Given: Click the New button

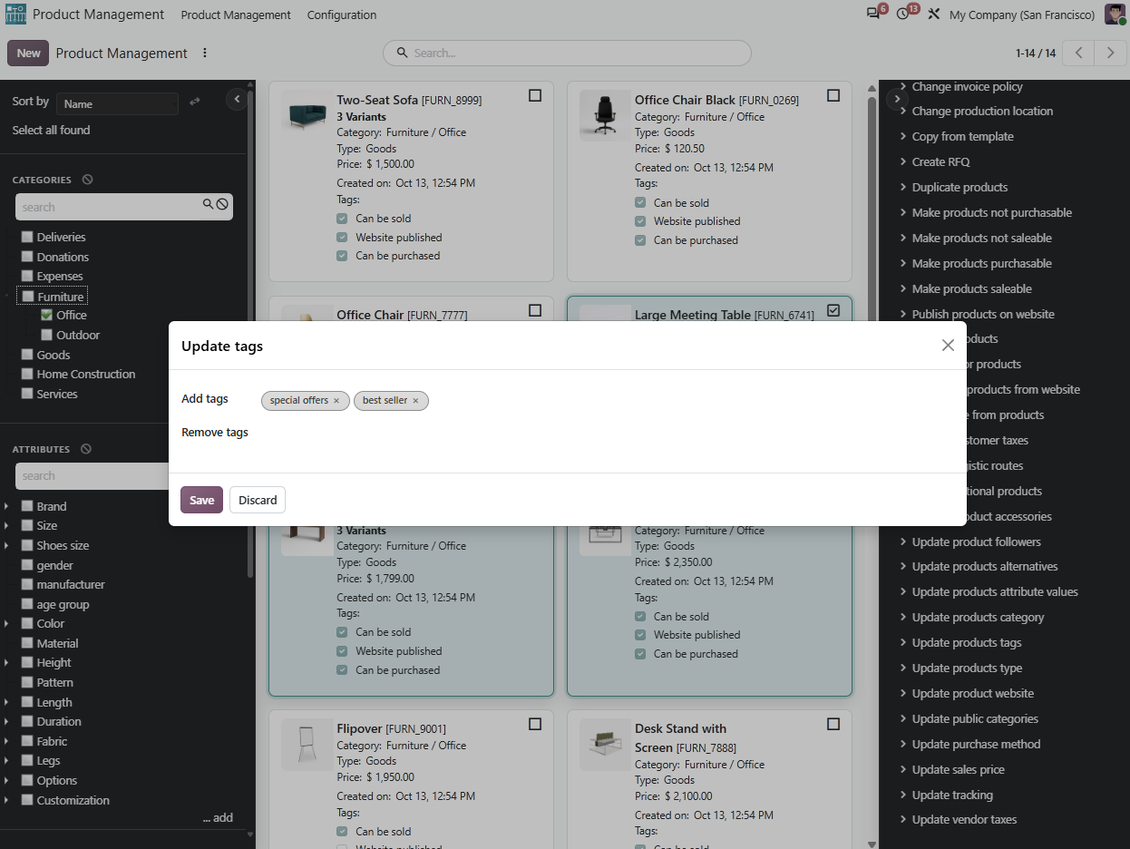Looking at the screenshot, I should tap(28, 53).
